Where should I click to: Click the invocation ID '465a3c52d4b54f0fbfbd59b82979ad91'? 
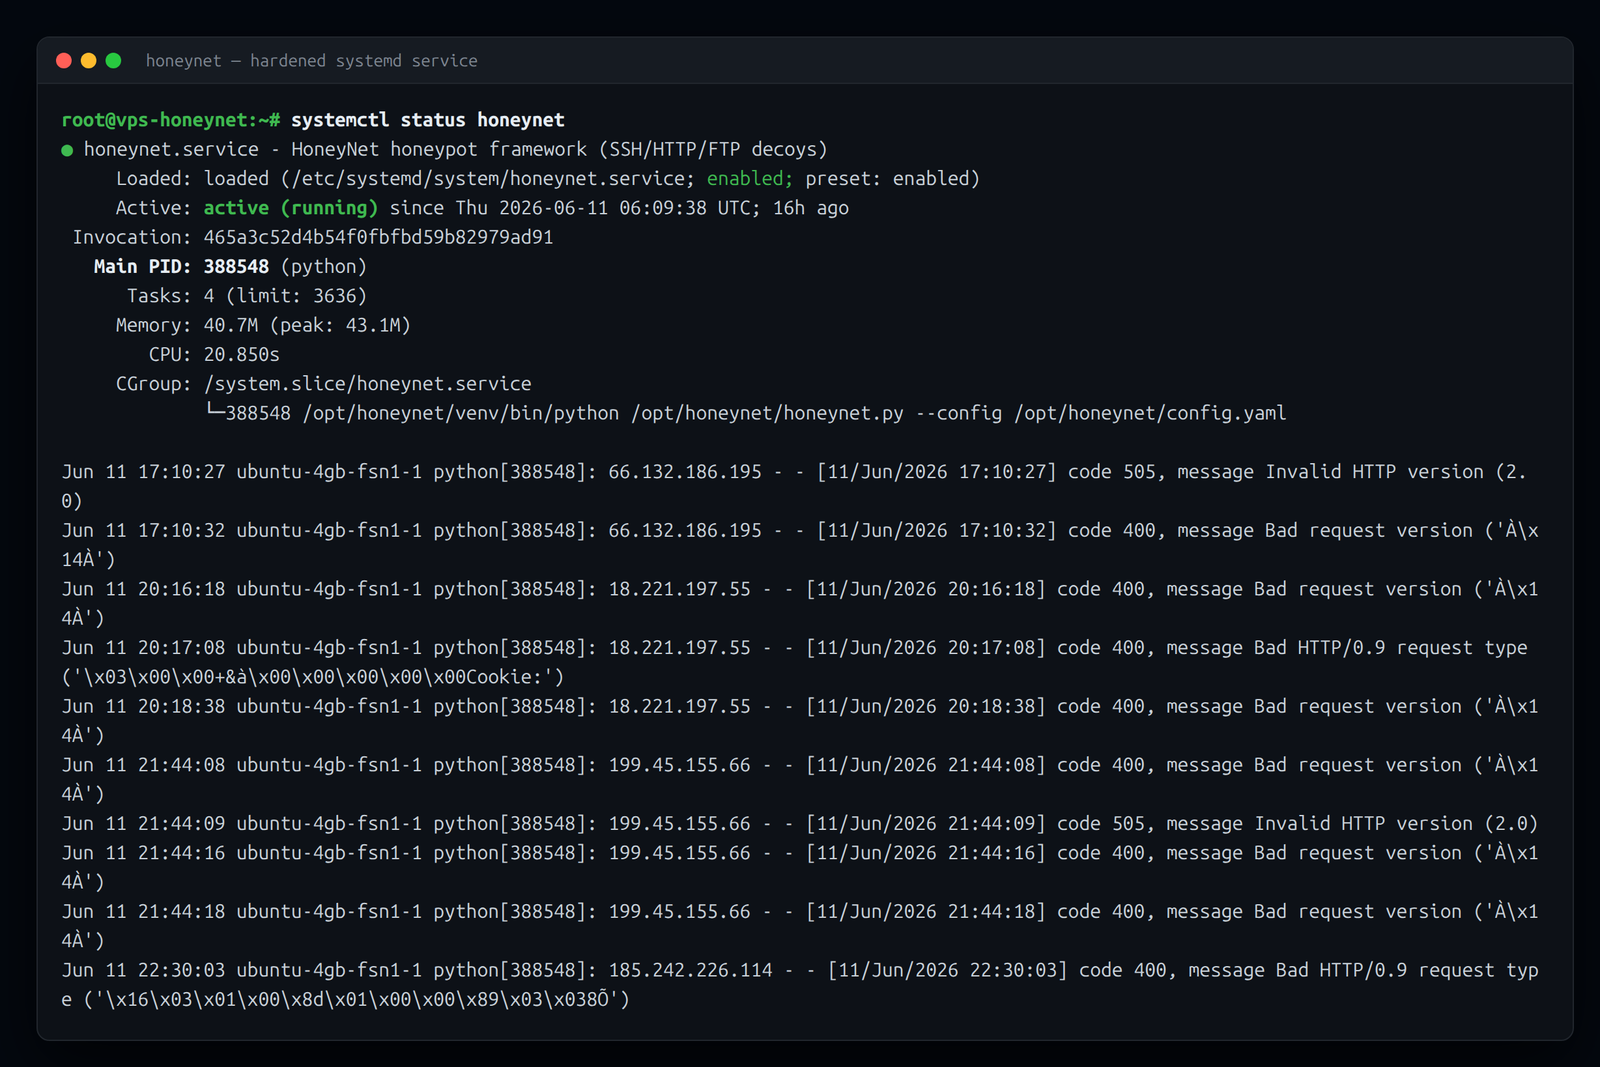coord(379,237)
